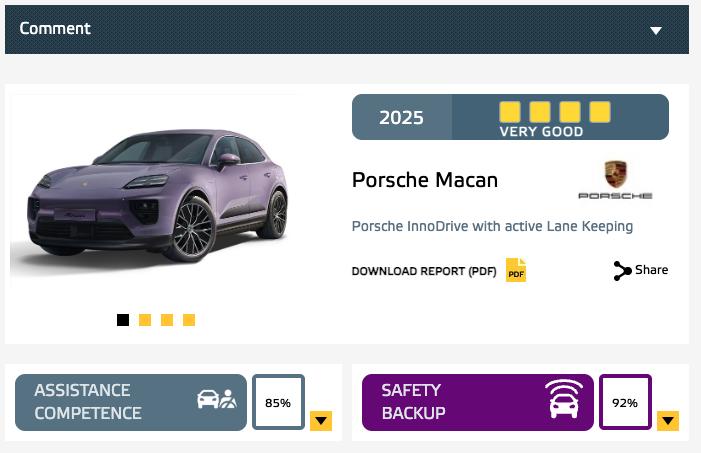Viewport: 701px width, 453px height.
Task: Click the second yellow rating square
Action: (540, 112)
